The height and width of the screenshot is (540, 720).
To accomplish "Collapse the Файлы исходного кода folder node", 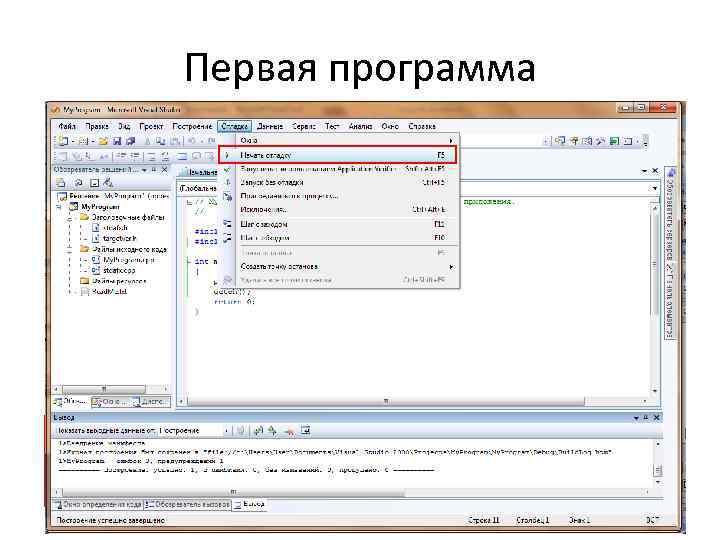I will tap(70, 250).
